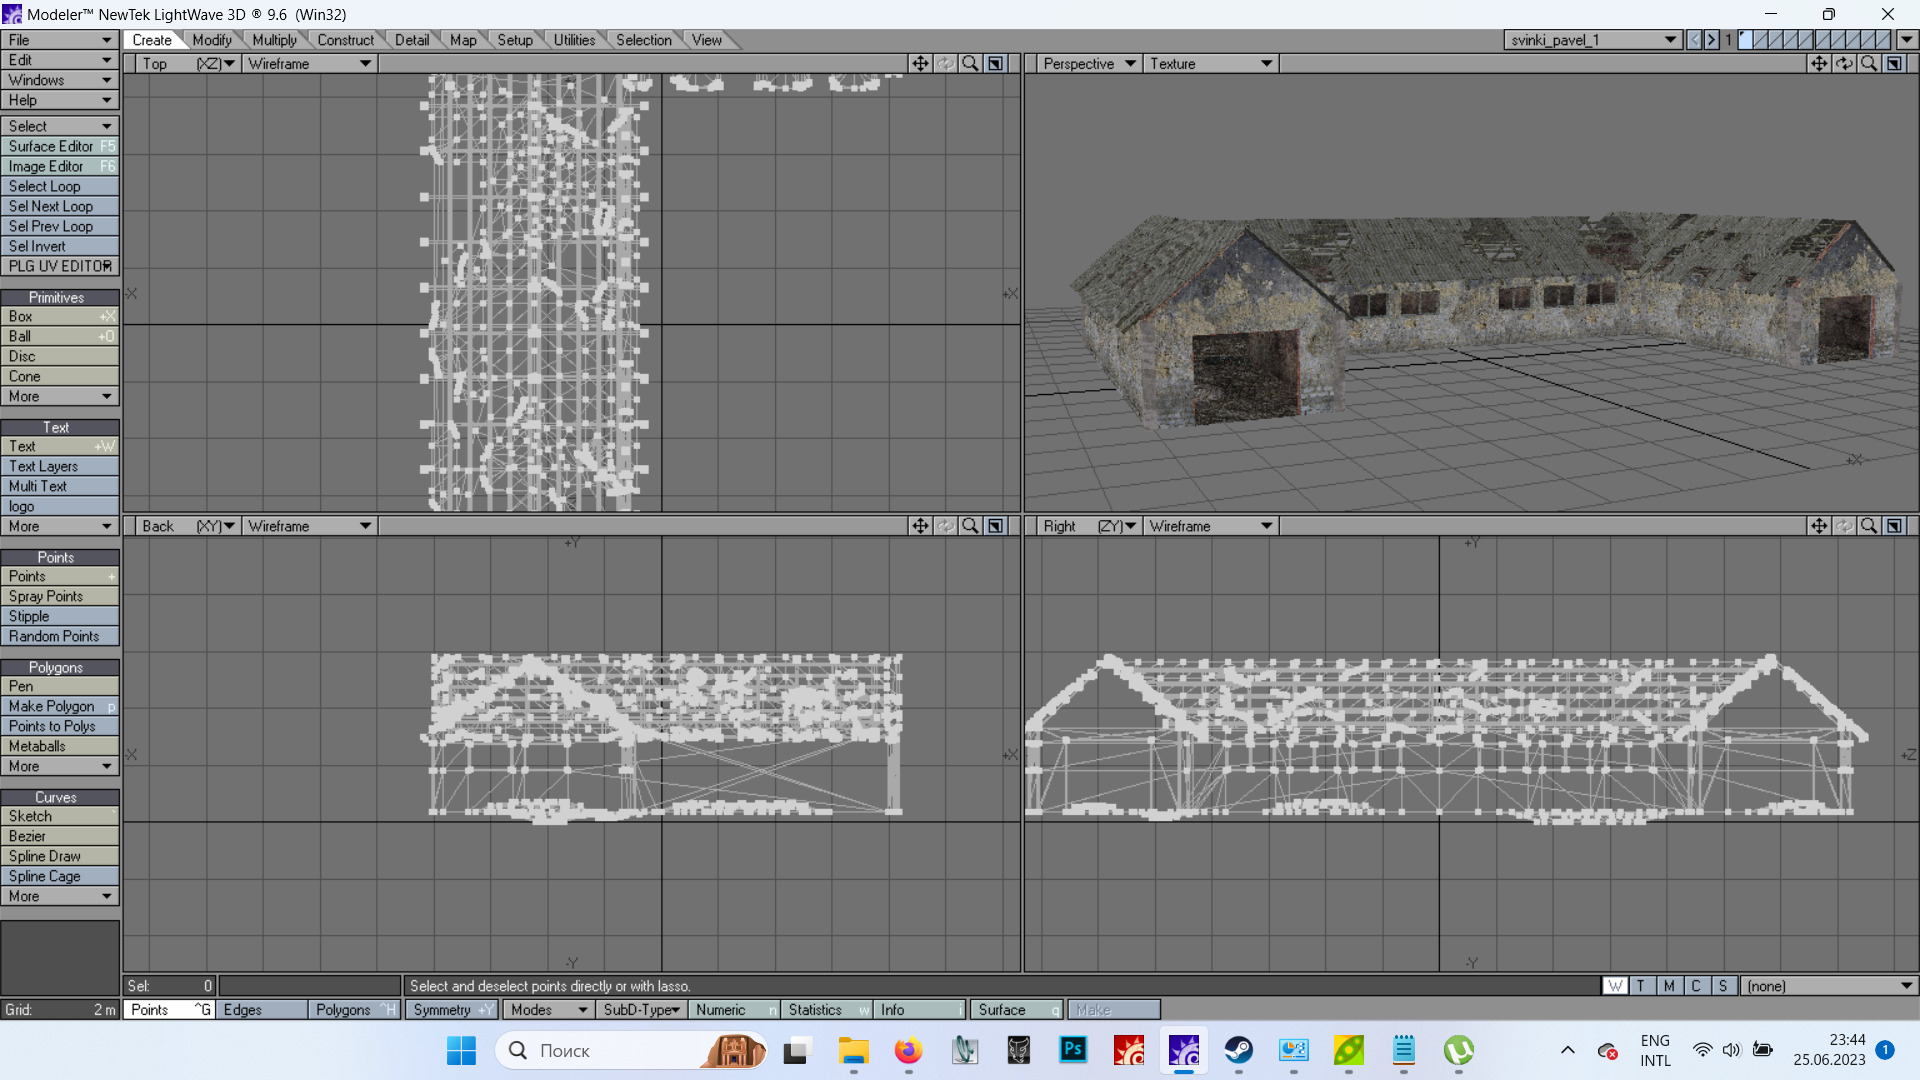Maximize the Top viewport
Viewport: 1920px width, 1080px height.
pos(995,64)
